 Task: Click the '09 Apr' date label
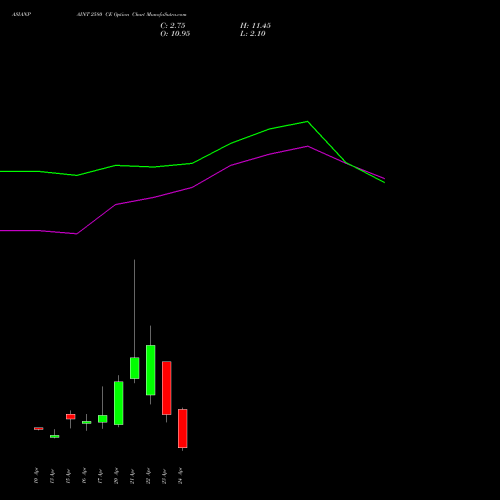pos(36,476)
